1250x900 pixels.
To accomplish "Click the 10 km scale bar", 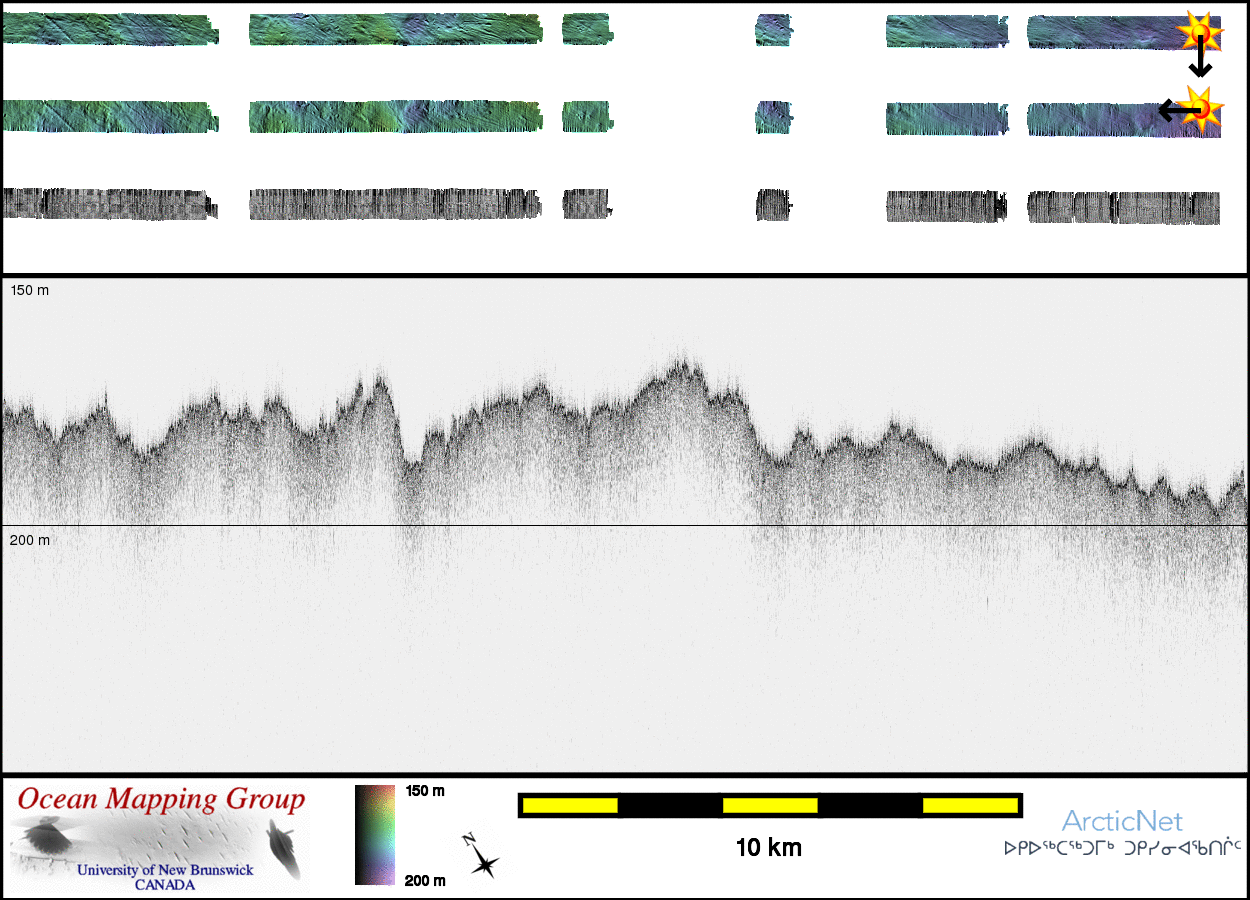I will click(x=769, y=805).
